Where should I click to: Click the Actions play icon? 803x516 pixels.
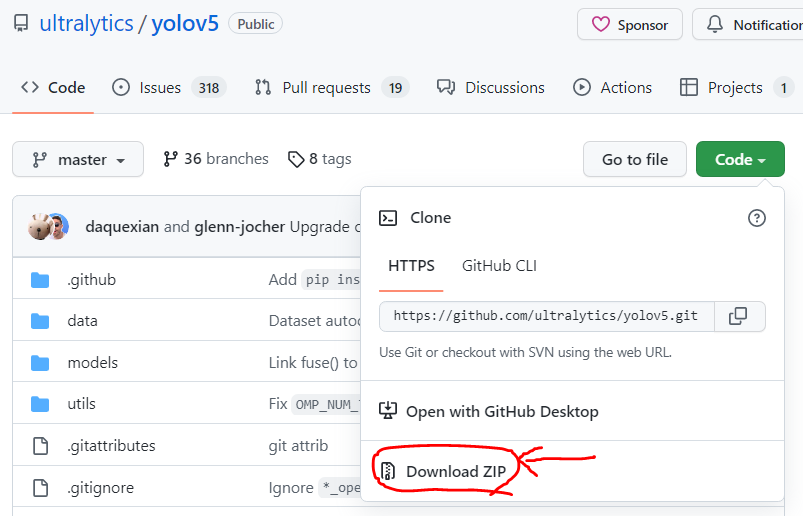[582, 88]
